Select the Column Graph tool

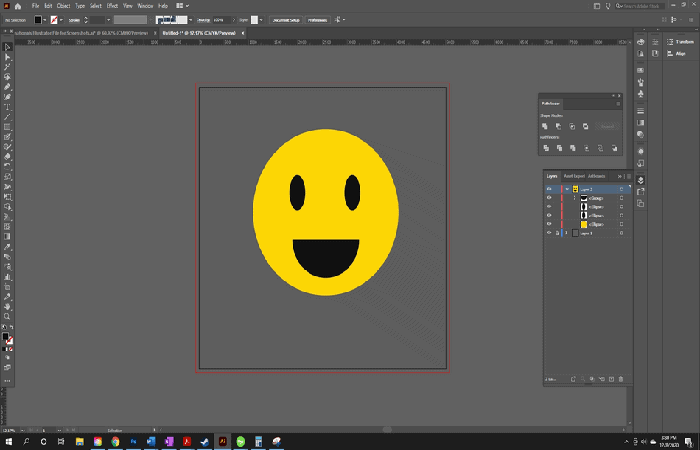pyautogui.click(x=7, y=277)
